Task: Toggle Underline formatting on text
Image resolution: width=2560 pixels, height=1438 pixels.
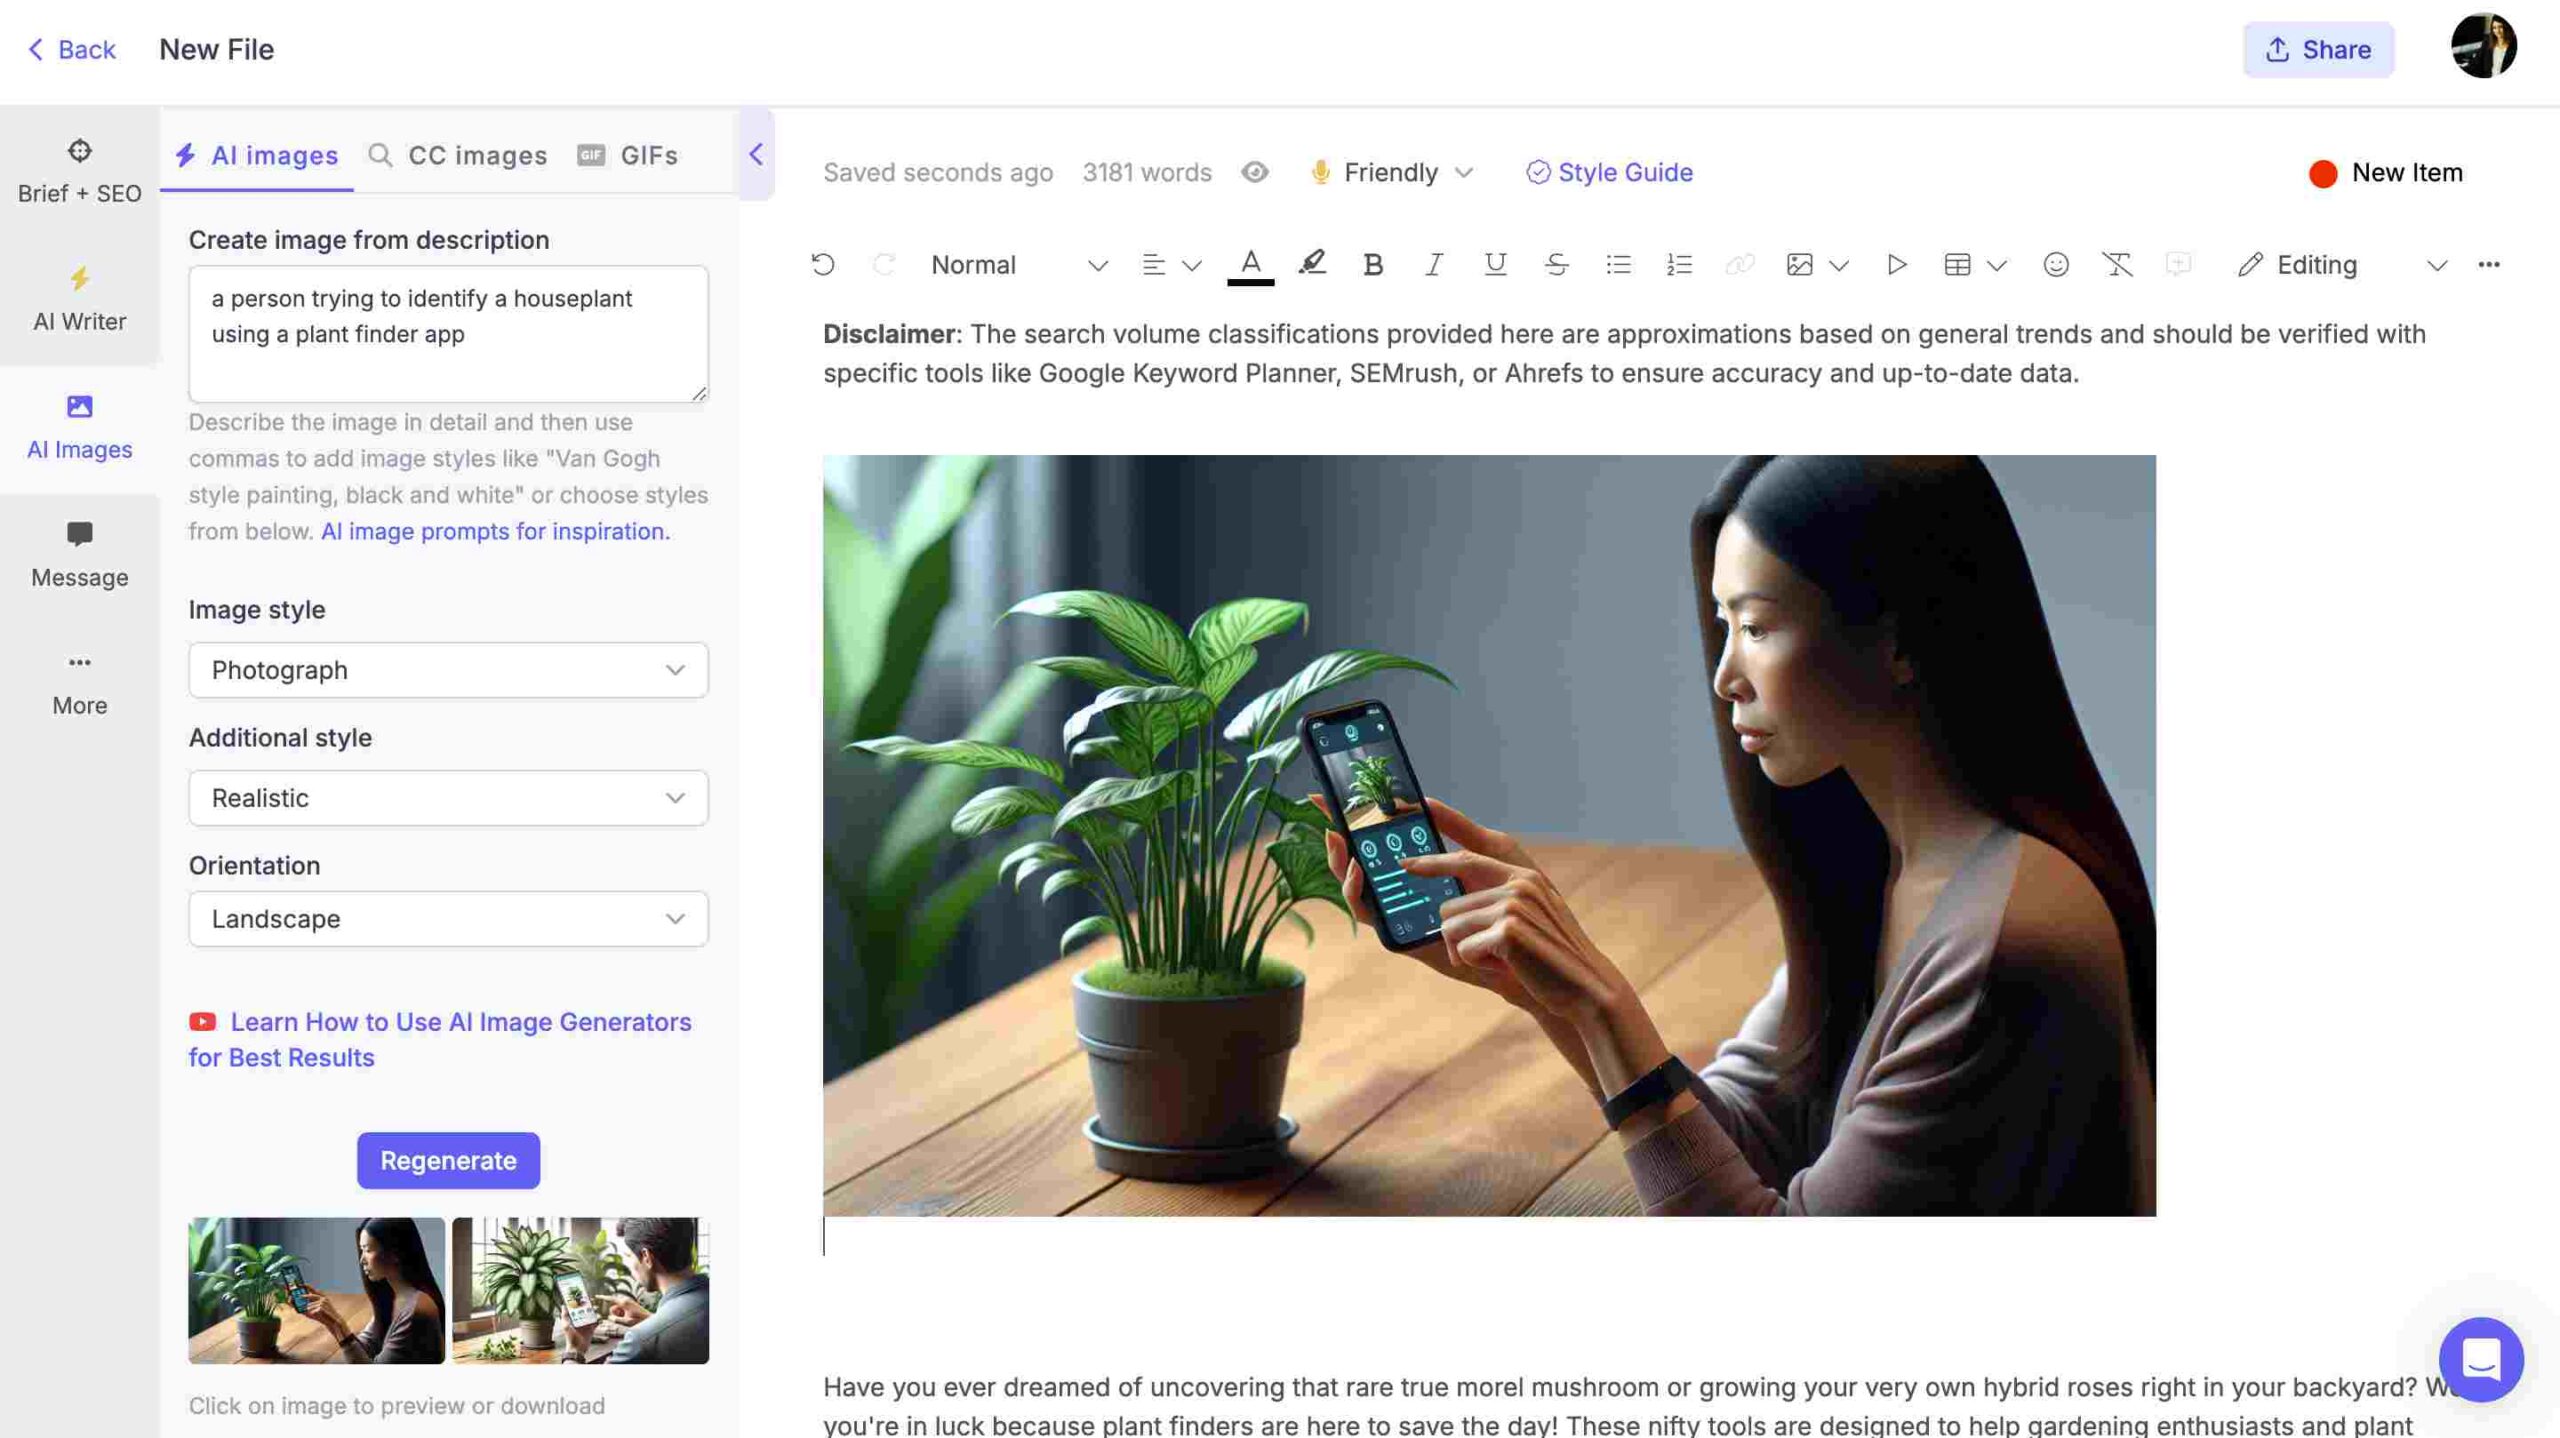Action: (1495, 264)
